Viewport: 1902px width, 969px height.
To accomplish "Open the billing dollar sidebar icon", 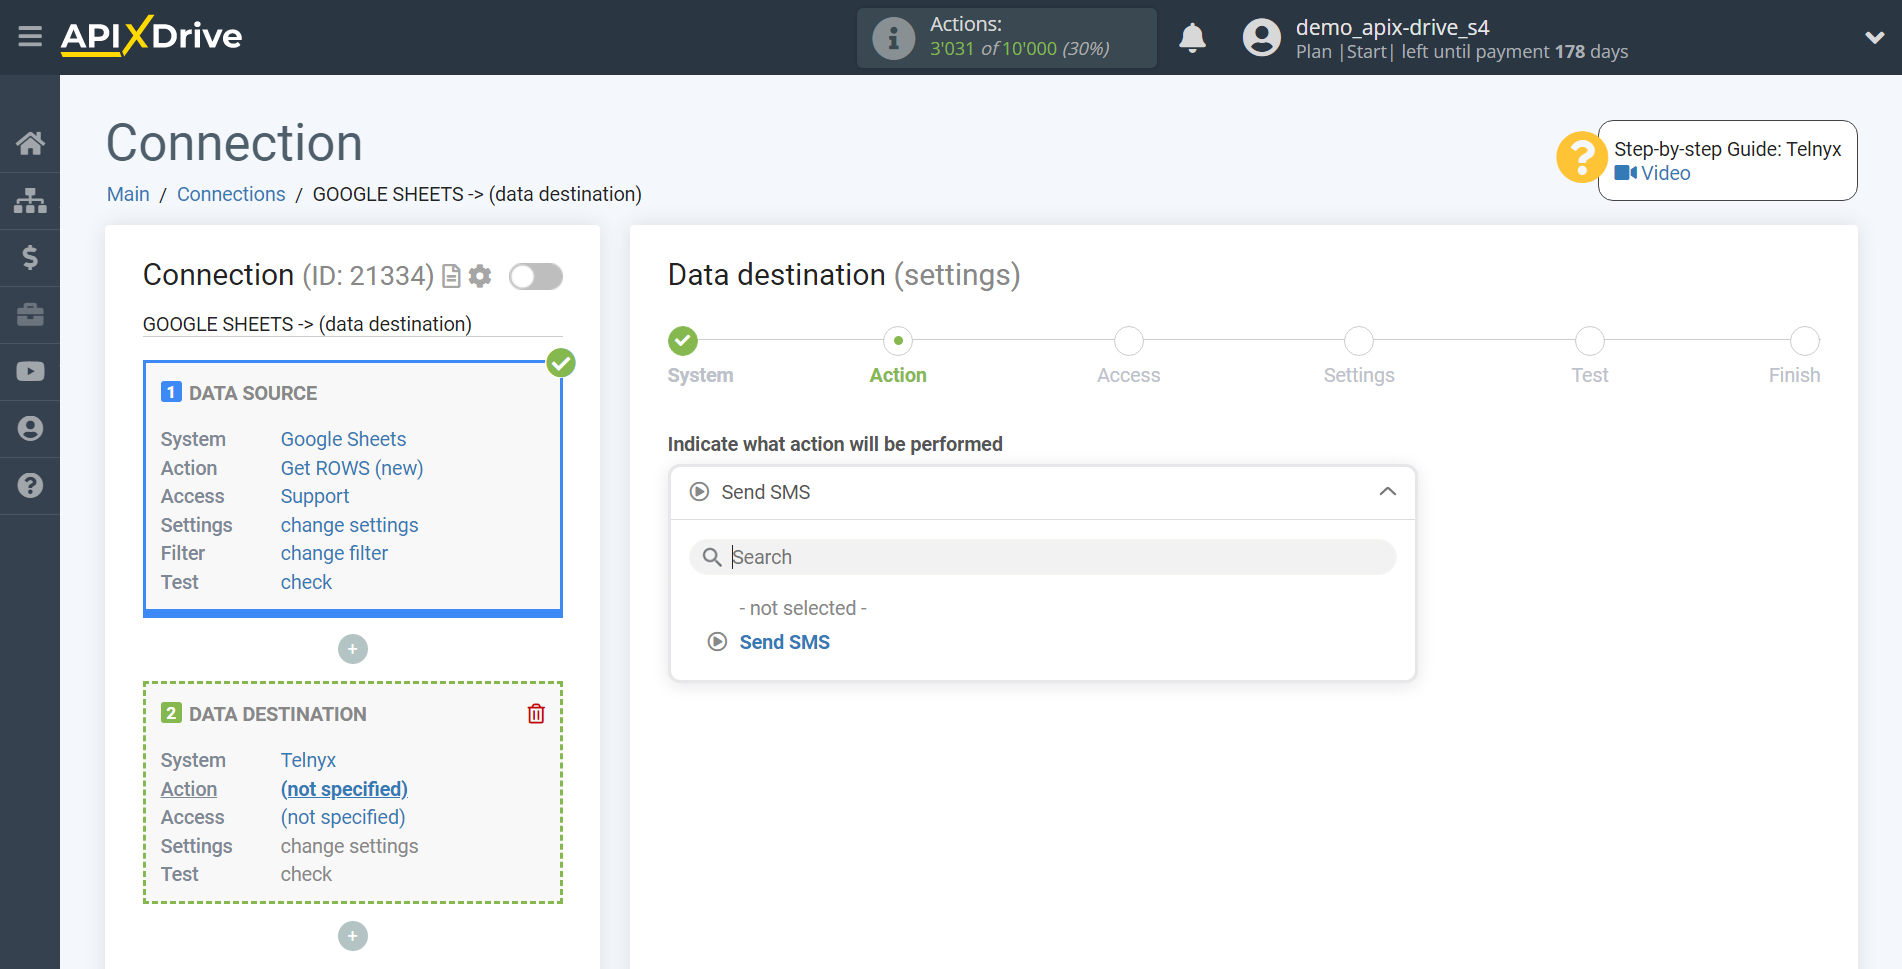I will point(30,257).
